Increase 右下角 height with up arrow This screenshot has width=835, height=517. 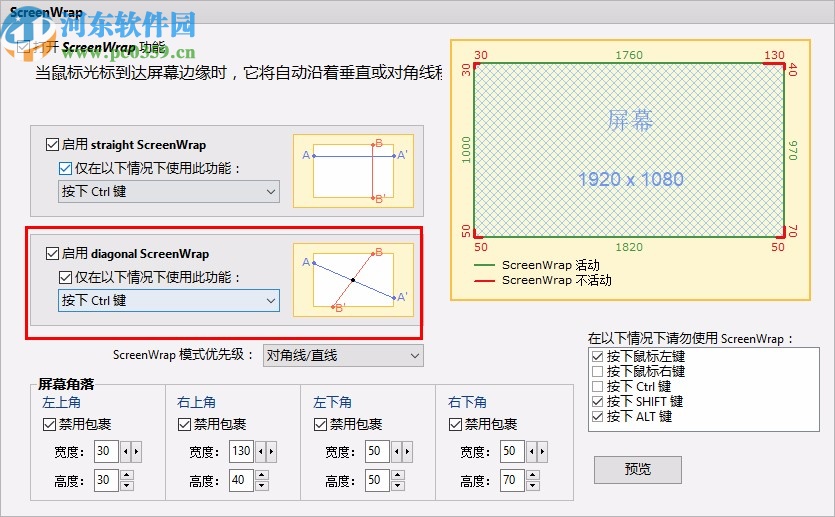(x=533, y=475)
